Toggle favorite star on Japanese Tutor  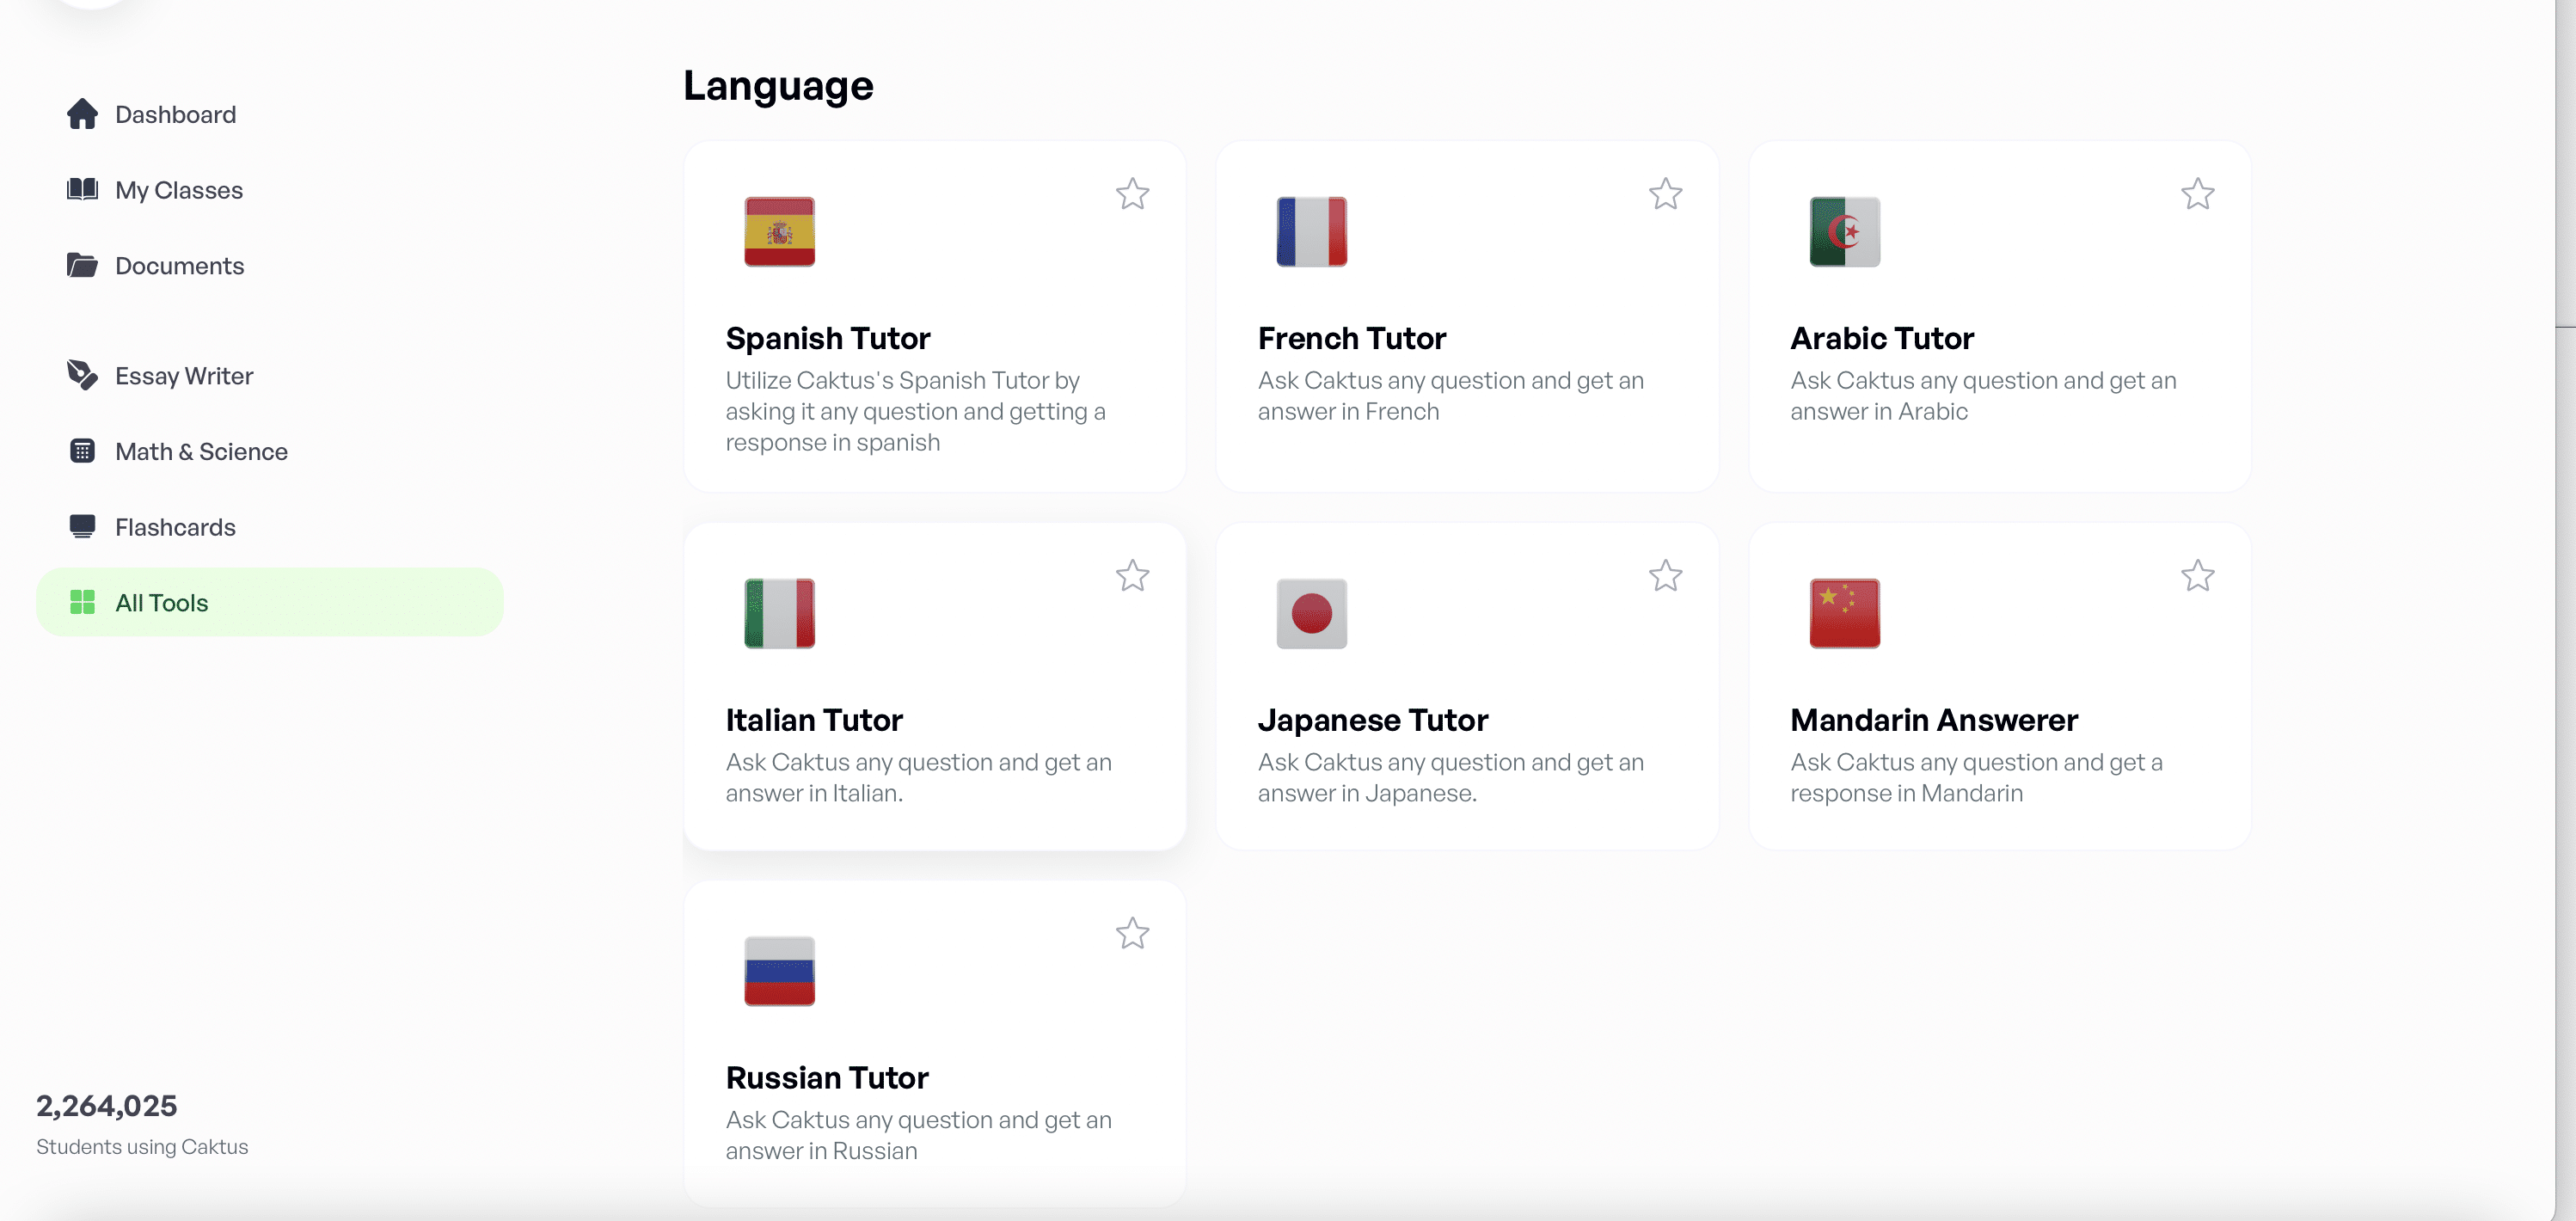click(x=1665, y=575)
